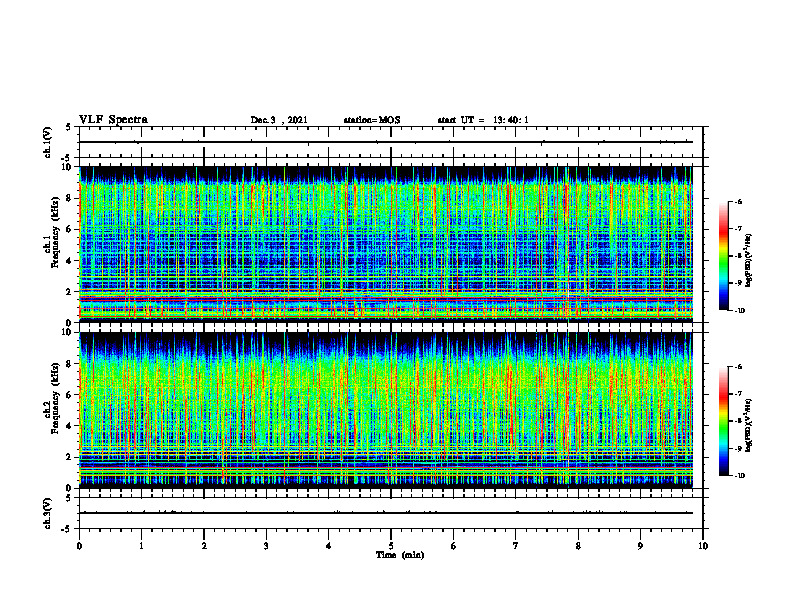This screenshot has width=792, height=612.
Task: Click the ch.3 voltage waveform trace
Action: (386, 513)
